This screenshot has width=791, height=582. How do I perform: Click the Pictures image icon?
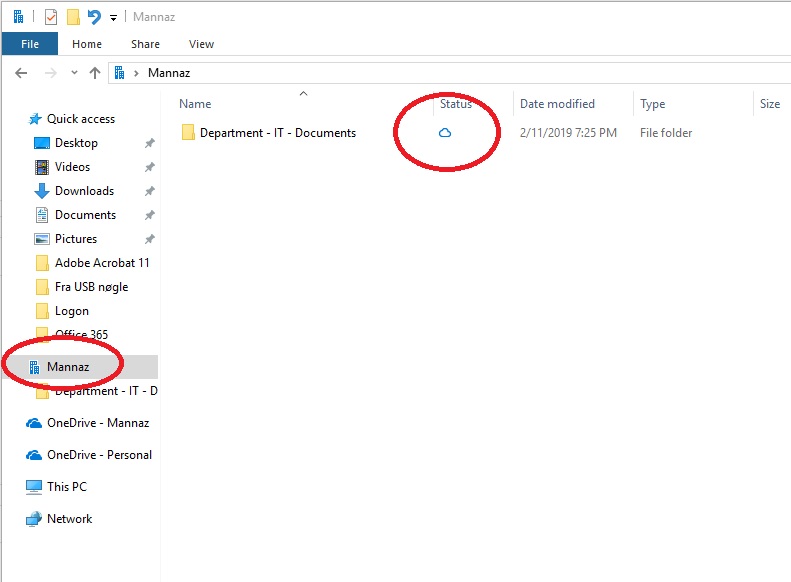[x=42, y=239]
